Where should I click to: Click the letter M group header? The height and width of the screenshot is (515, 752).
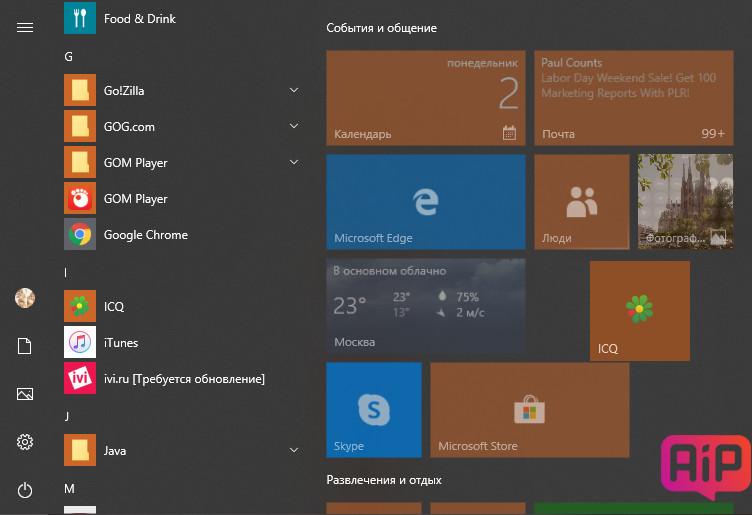(x=69, y=489)
